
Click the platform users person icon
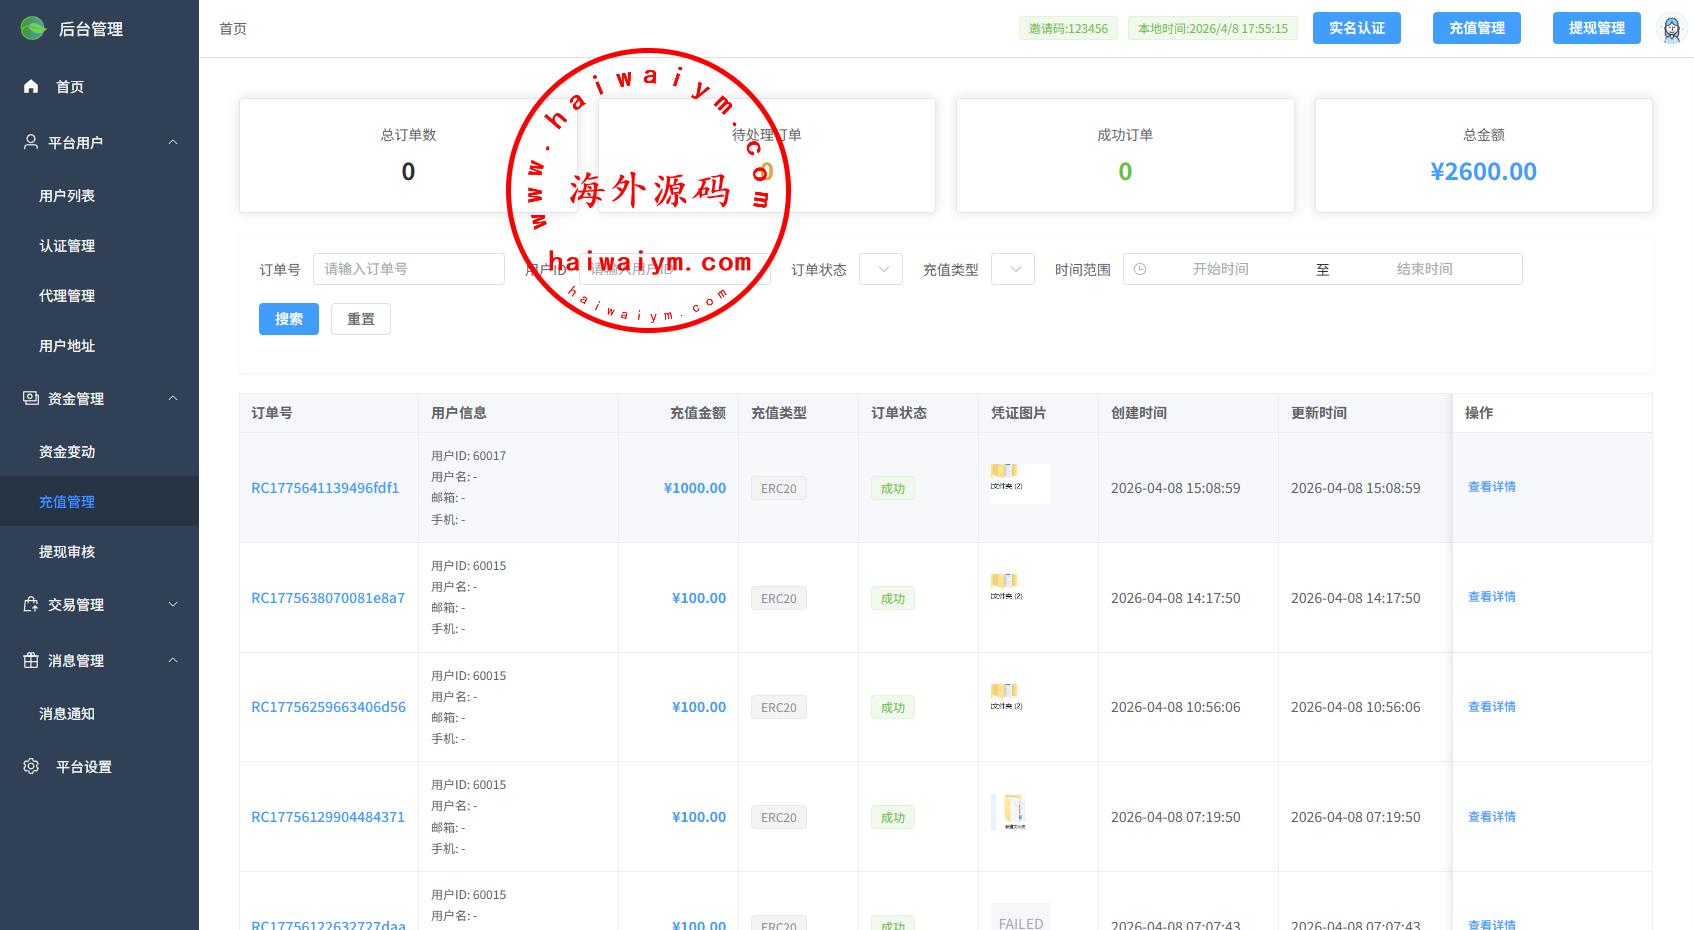click(31, 142)
